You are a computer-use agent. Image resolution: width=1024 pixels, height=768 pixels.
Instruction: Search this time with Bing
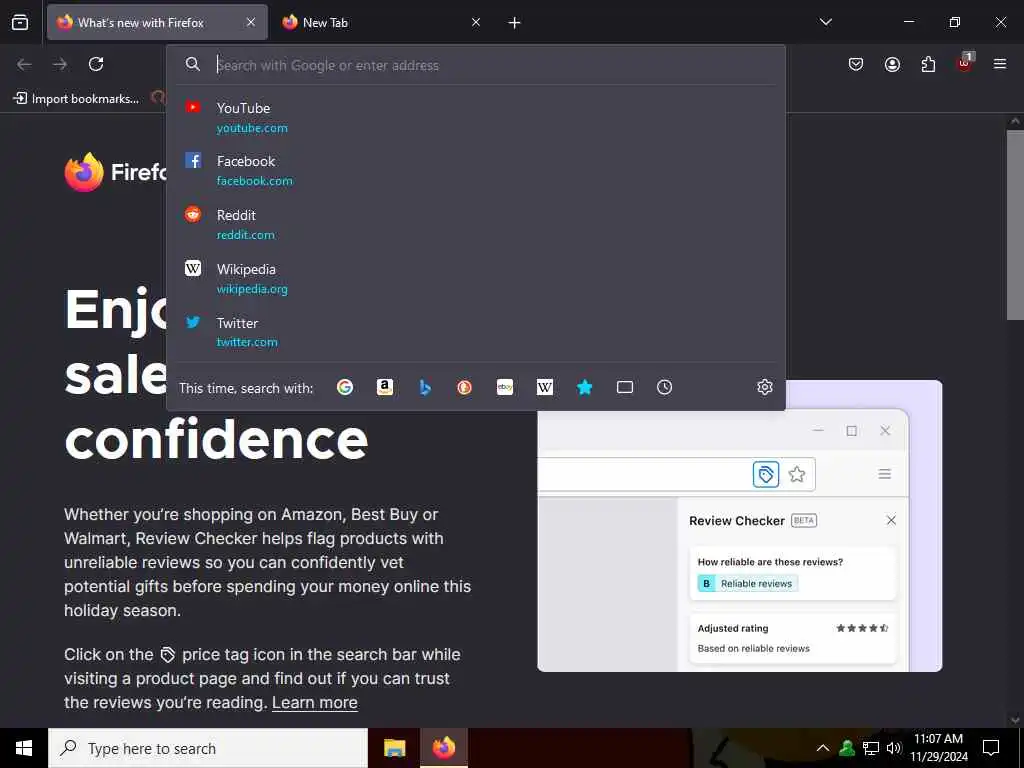tap(425, 387)
